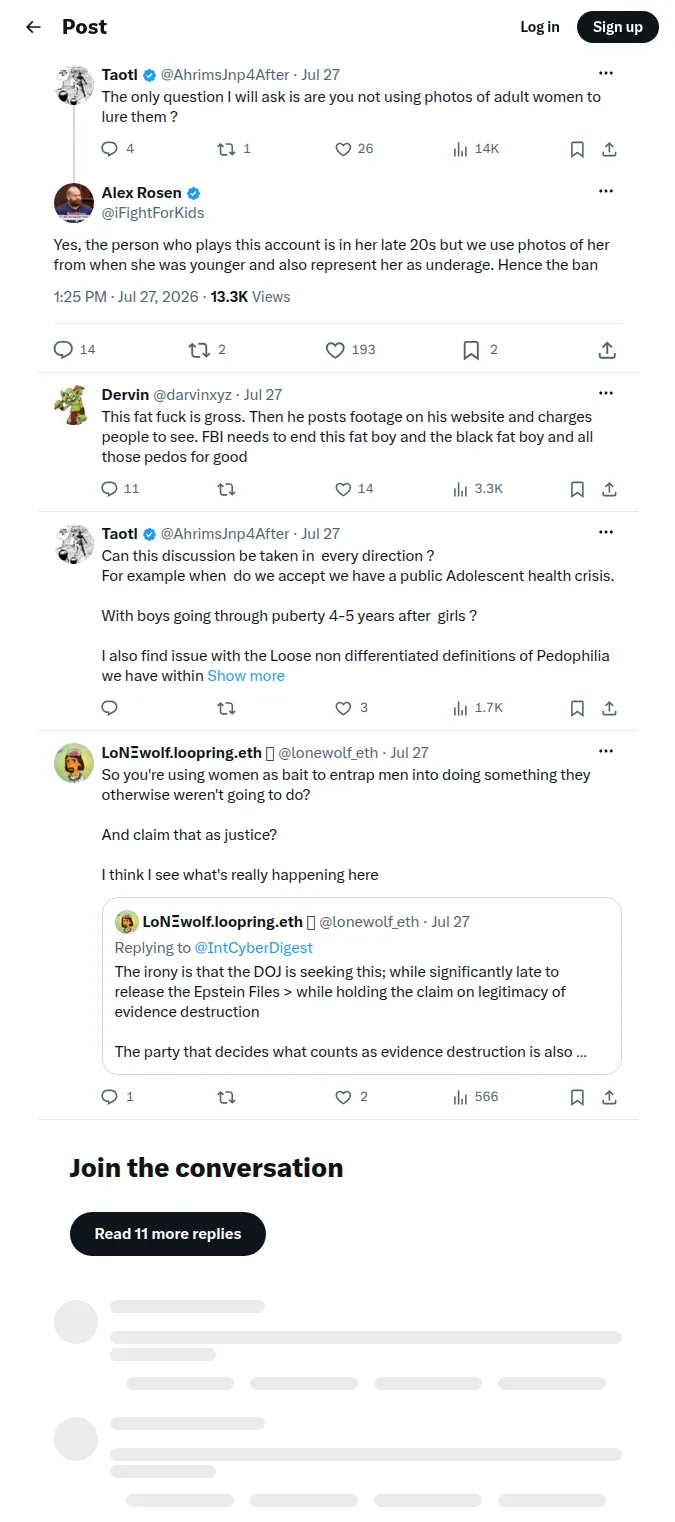Bookmark Alex Rosen's main post

(x=480, y=350)
